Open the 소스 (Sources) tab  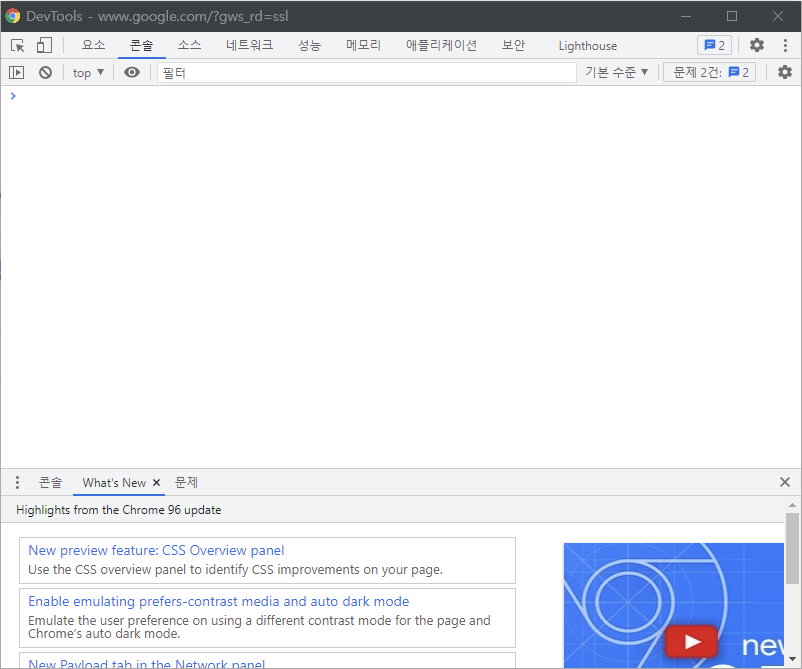tap(189, 46)
